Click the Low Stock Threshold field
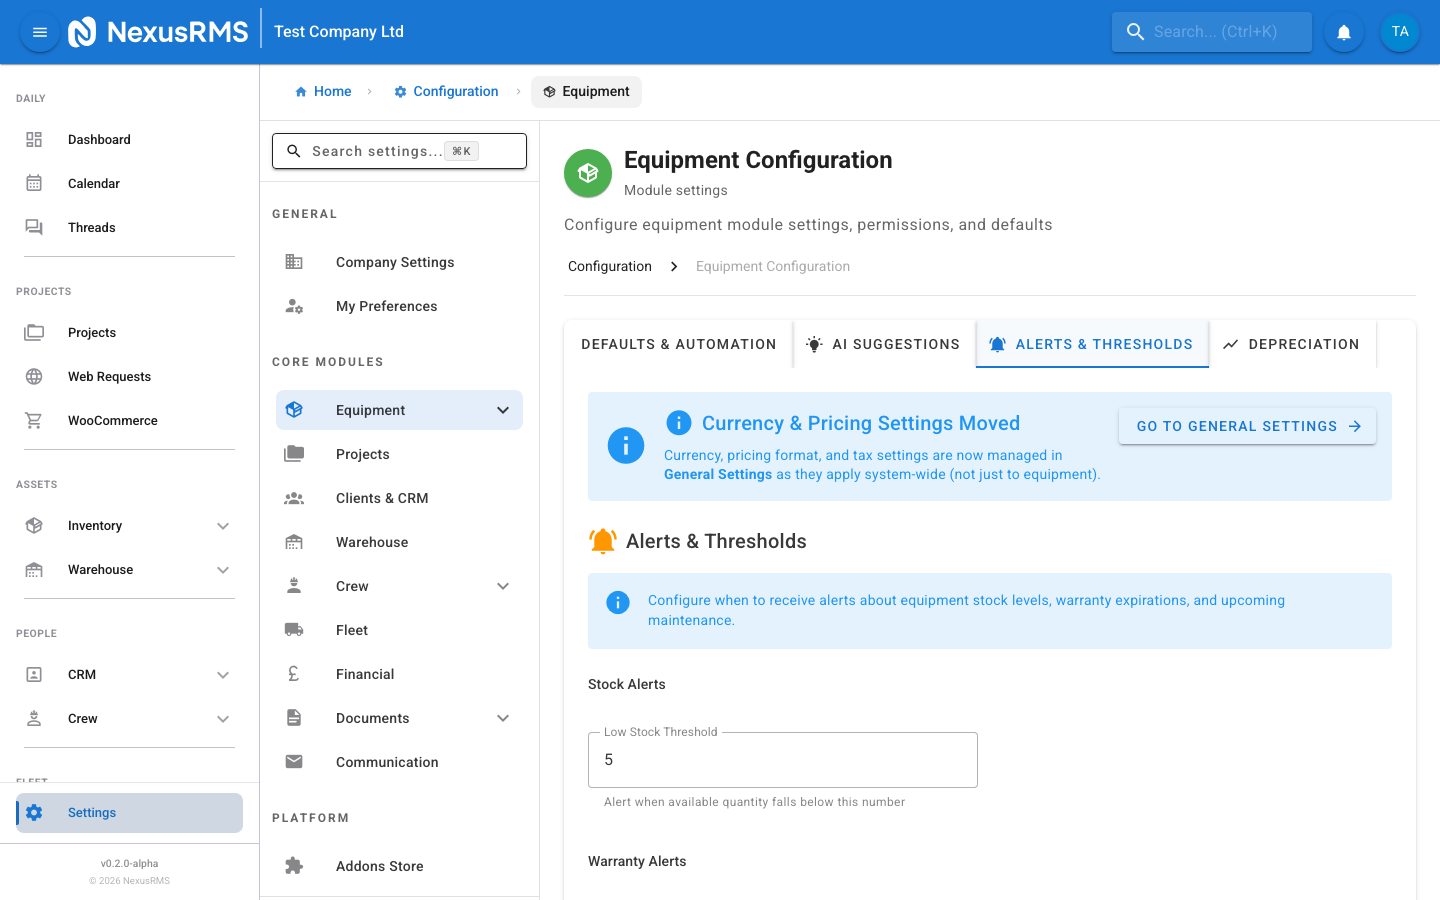1440x900 pixels. pyautogui.click(x=782, y=760)
